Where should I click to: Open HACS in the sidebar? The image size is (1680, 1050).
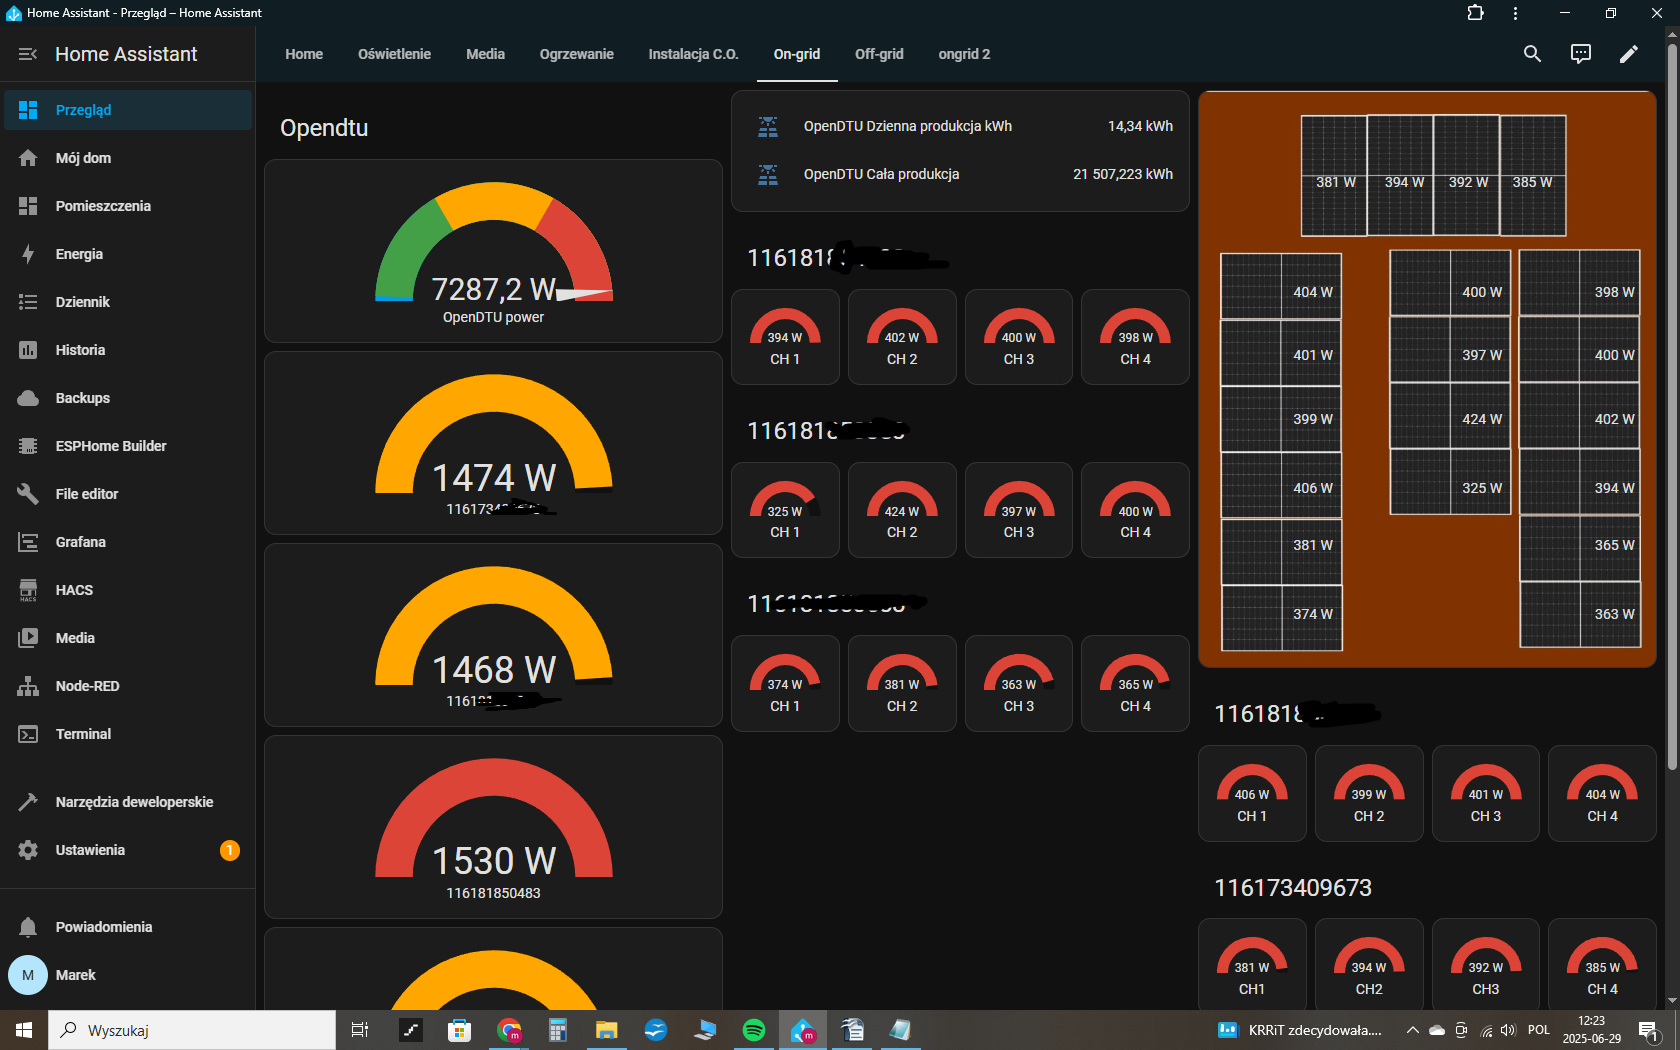pos(128,590)
